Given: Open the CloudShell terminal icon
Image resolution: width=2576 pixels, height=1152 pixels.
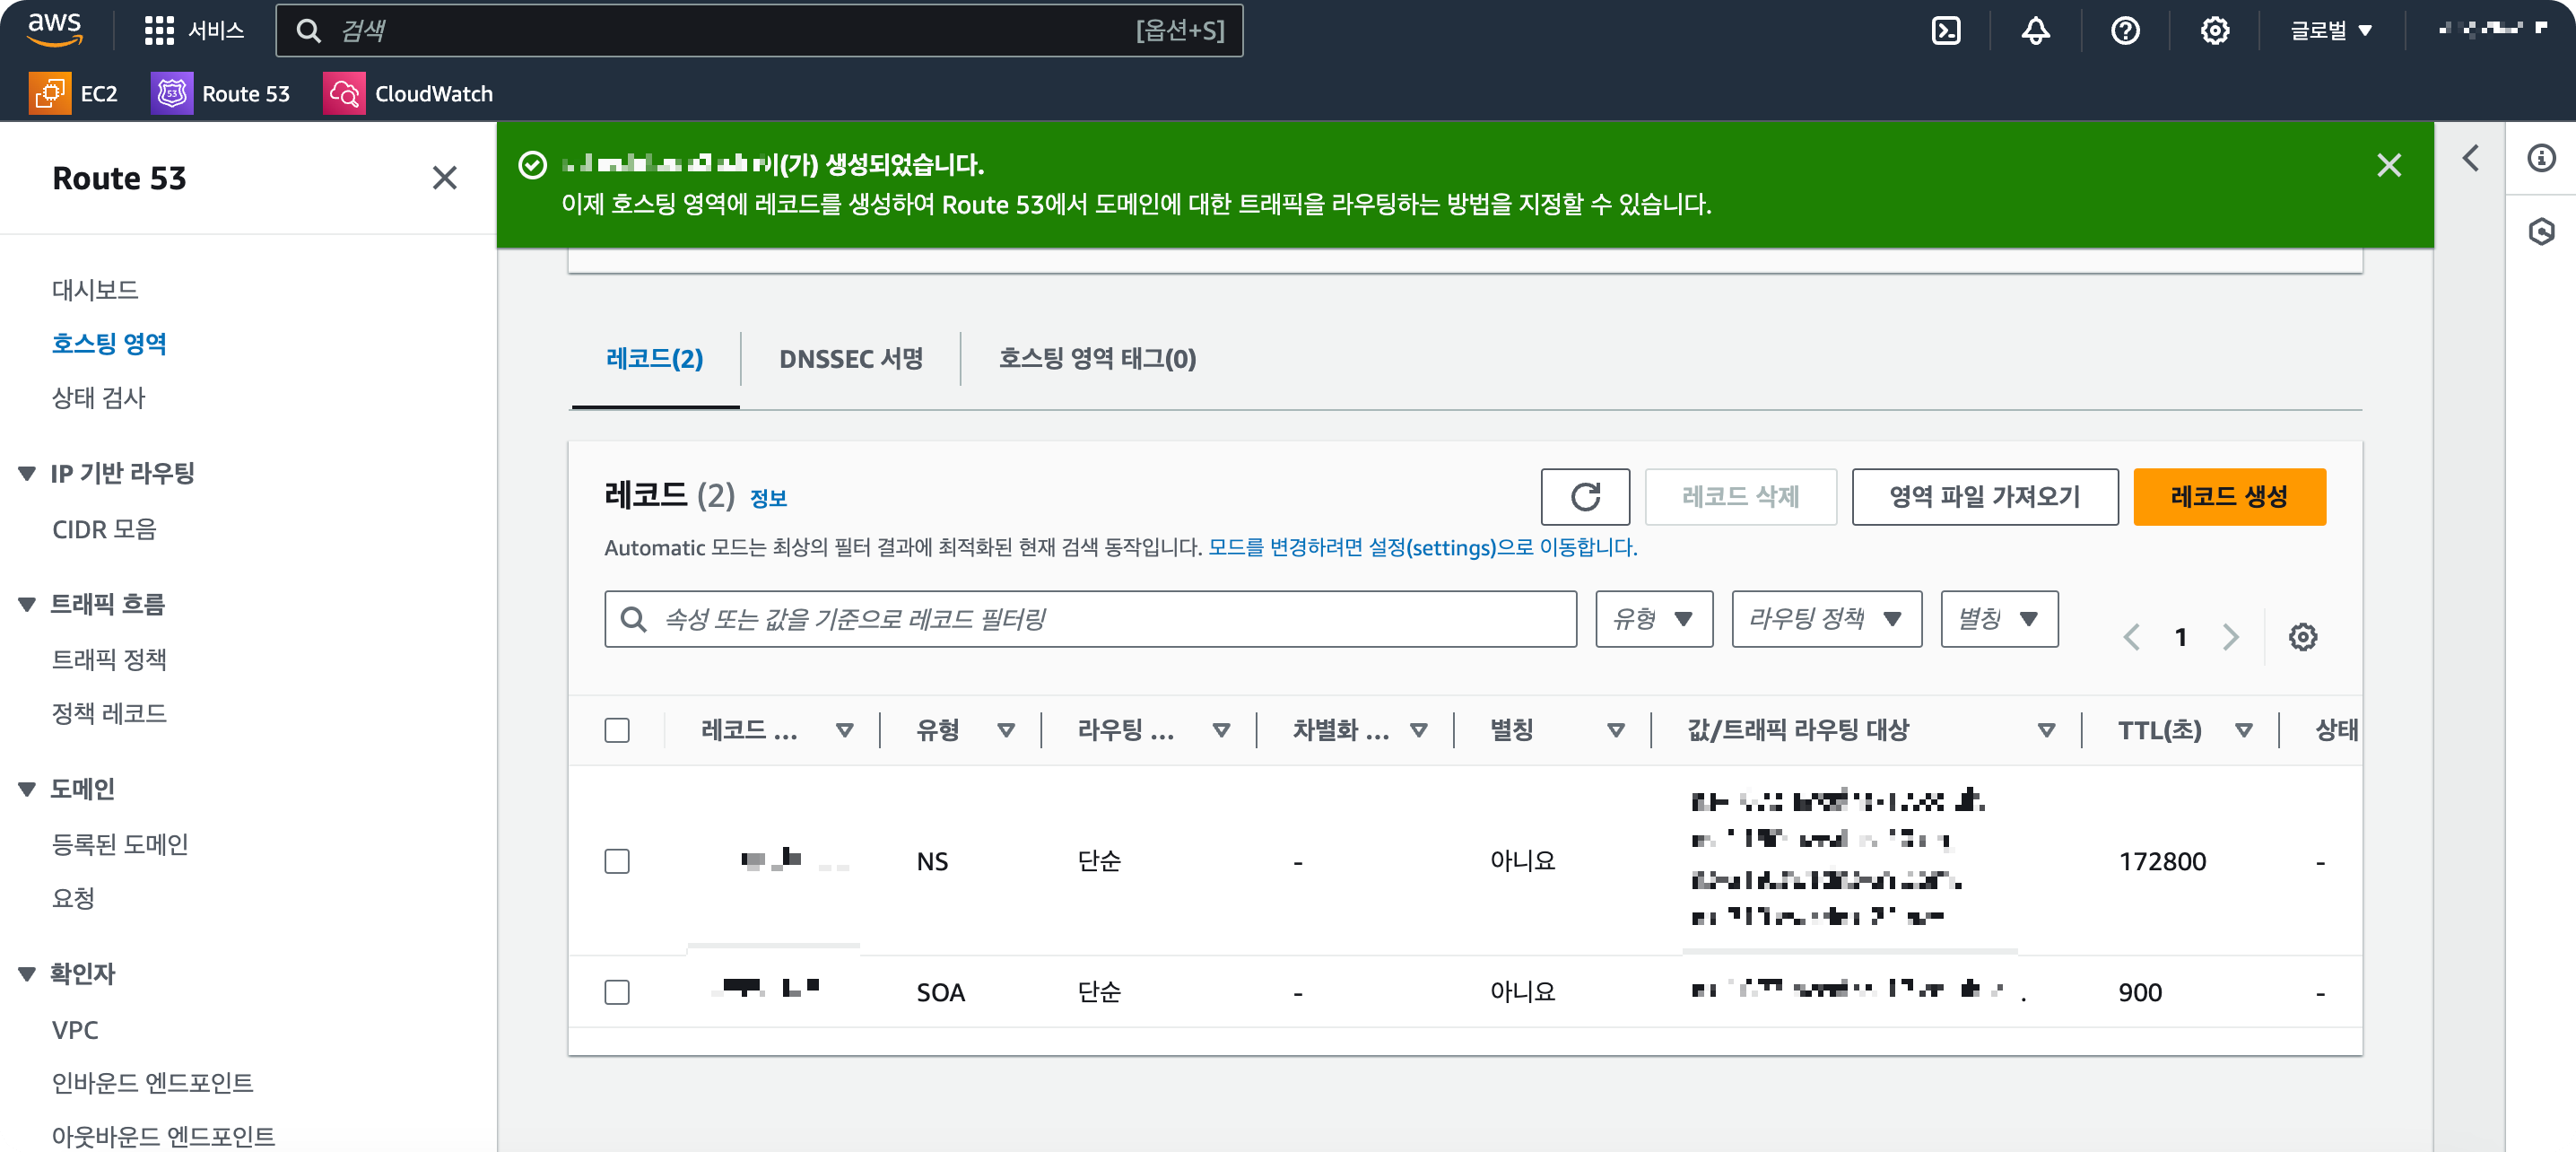Looking at the screenshot, I should 1945,31.
